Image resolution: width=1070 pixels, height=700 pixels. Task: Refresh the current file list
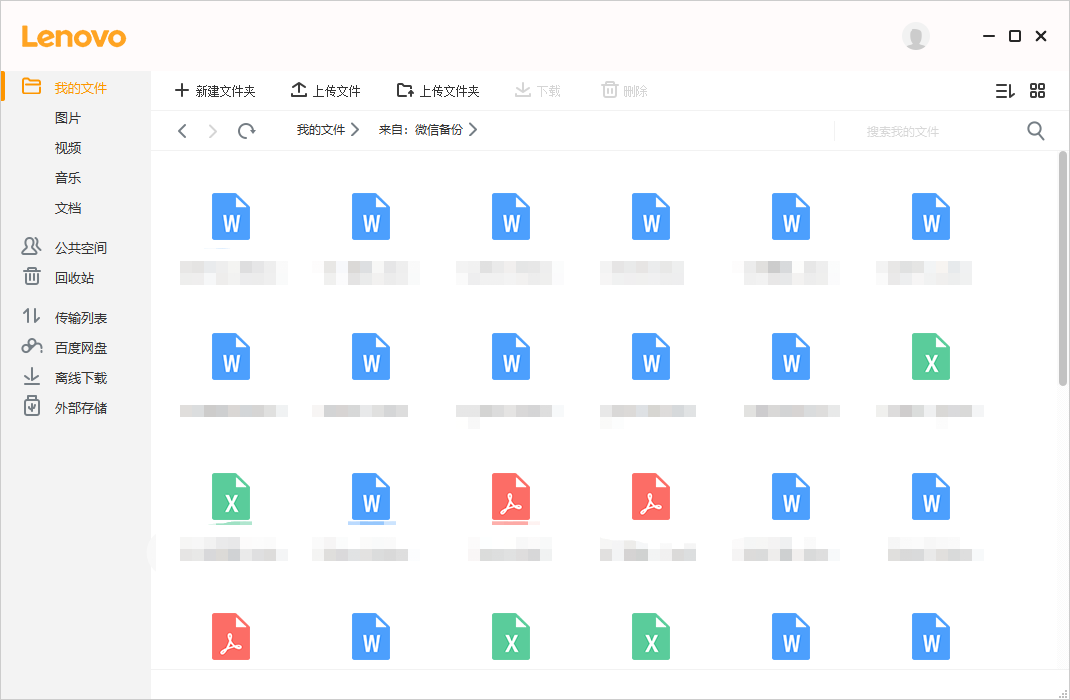coord(246,131)
